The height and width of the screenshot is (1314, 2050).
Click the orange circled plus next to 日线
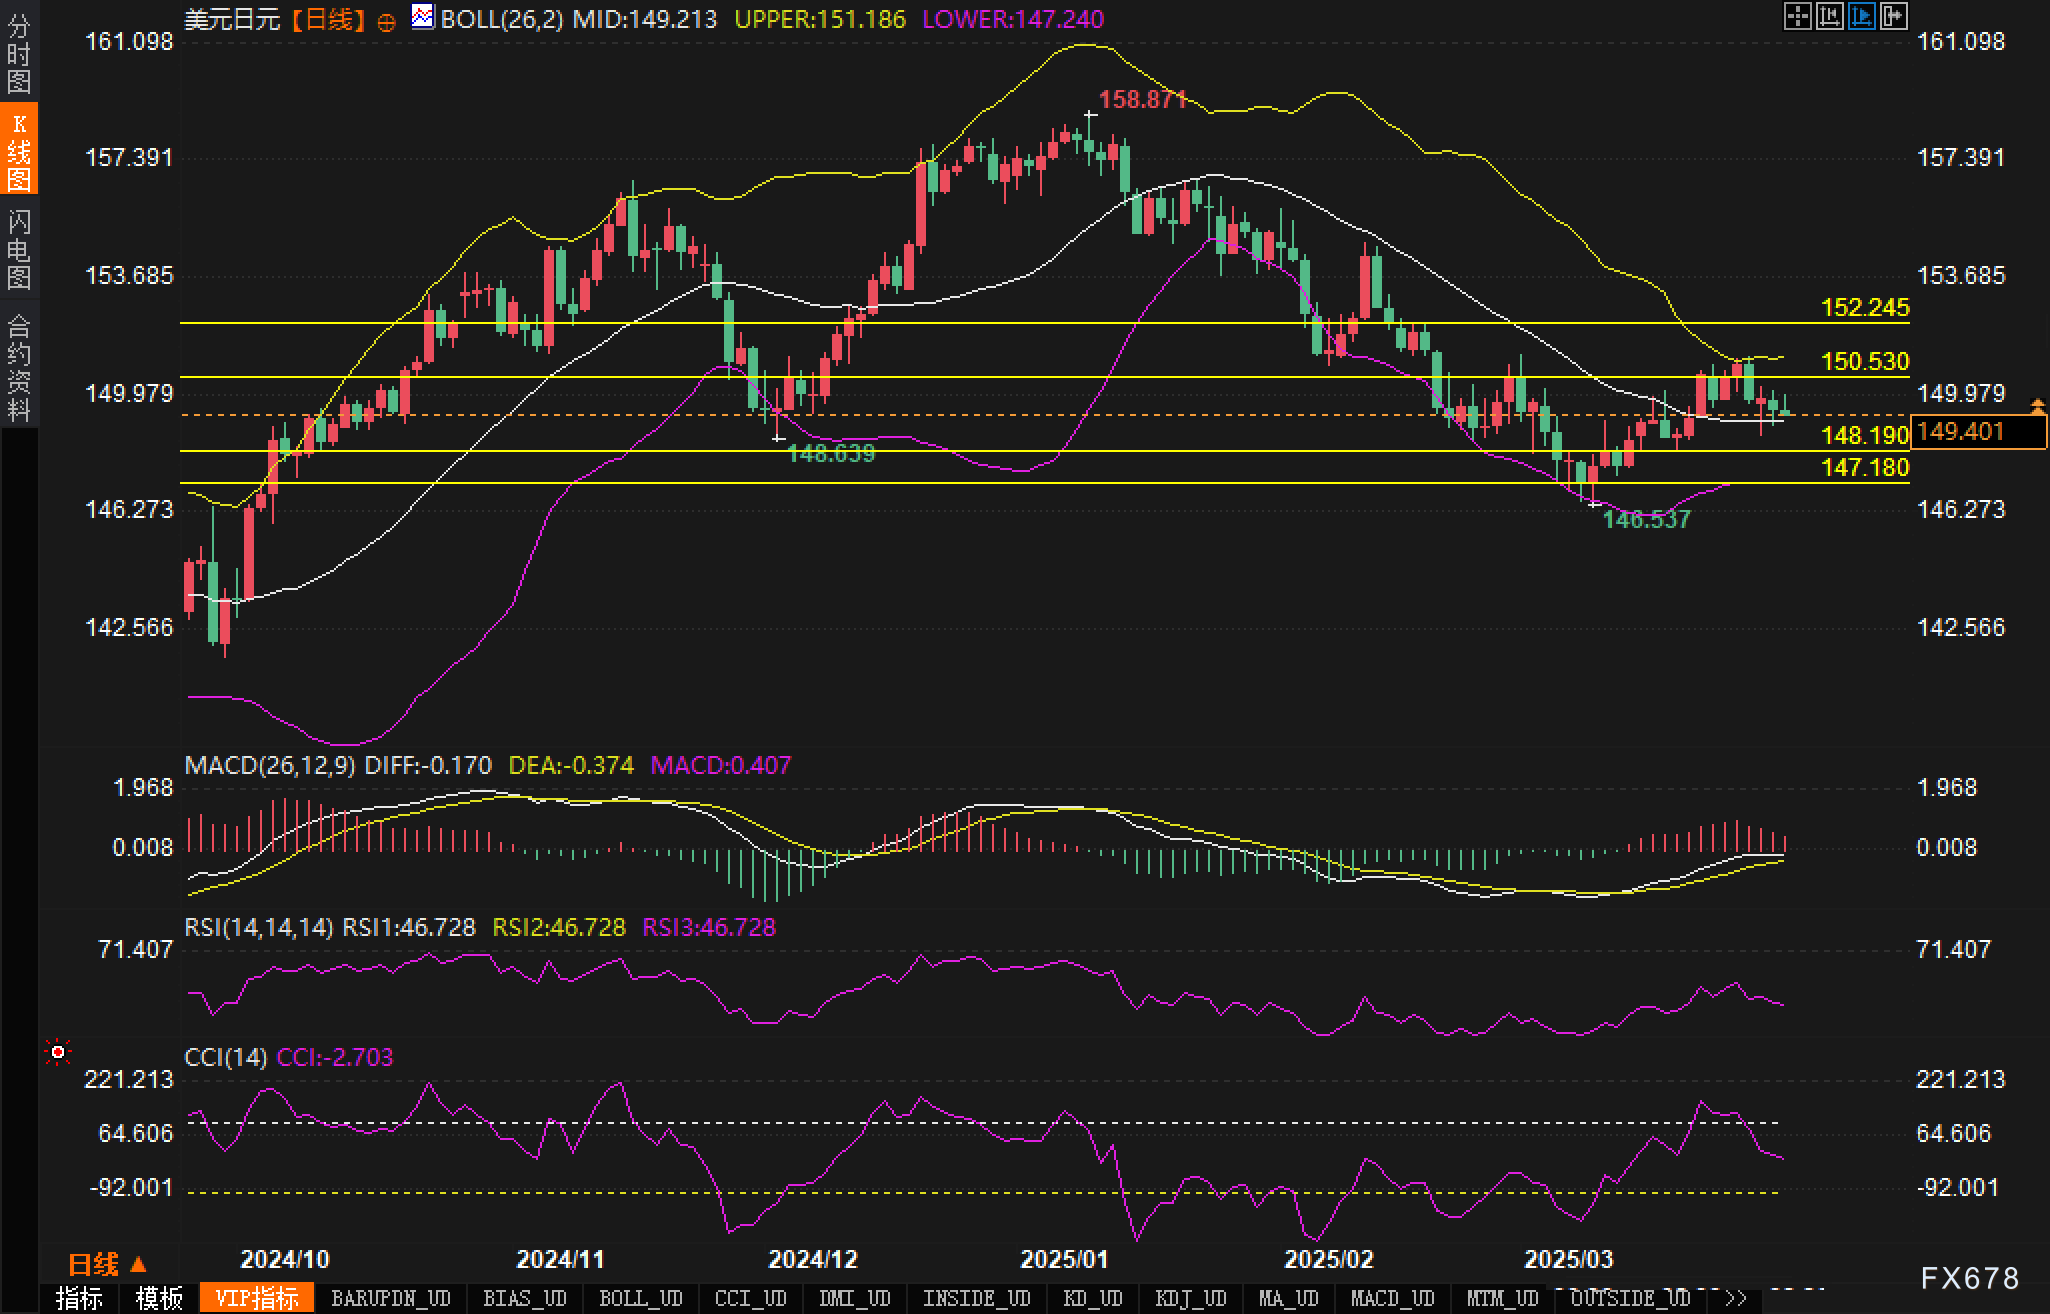point(387,22)
